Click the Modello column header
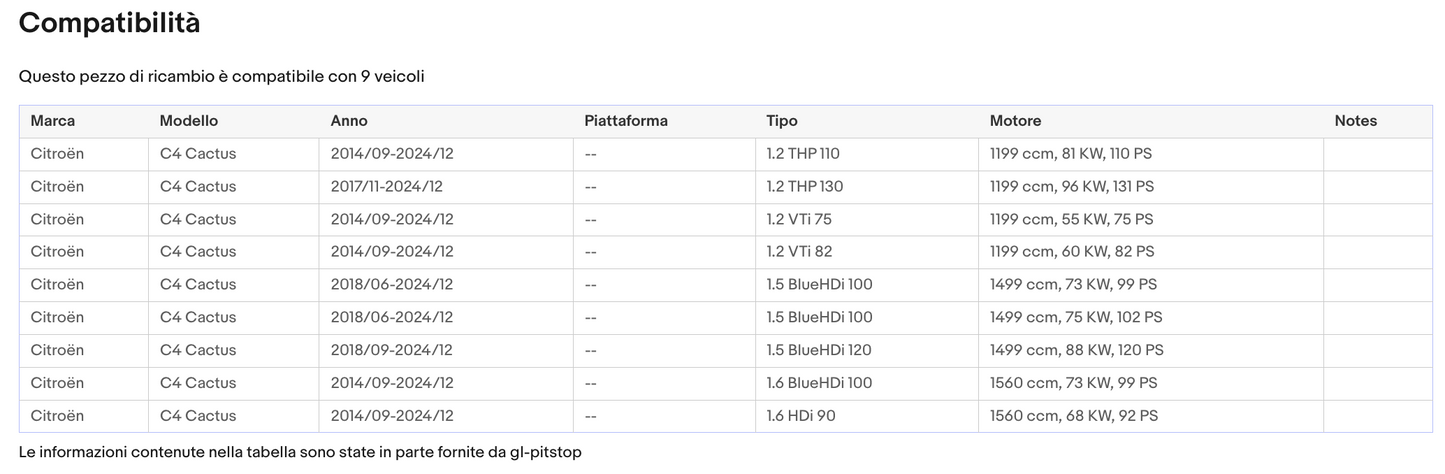This screenshot has width=1445, height=474. tap(189, 121)
